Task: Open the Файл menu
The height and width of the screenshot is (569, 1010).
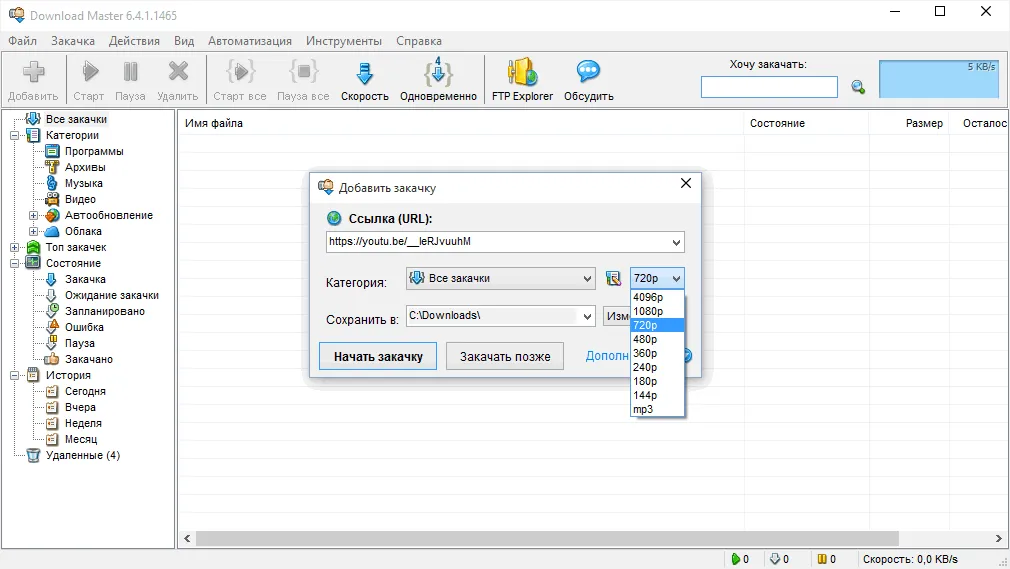Action: tap(23, 41)
